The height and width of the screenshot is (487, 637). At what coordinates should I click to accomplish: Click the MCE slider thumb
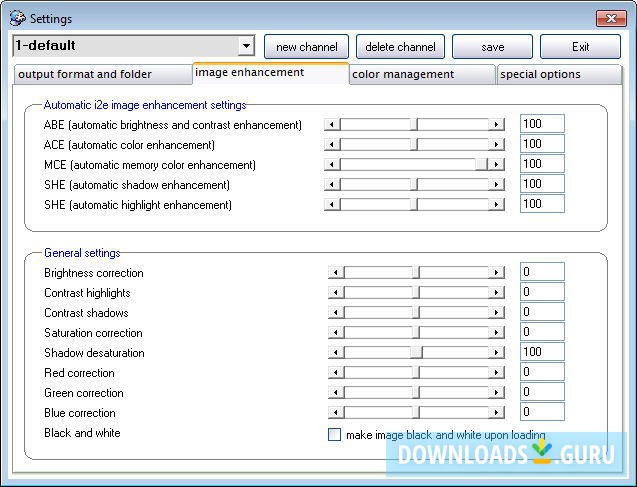[481, 164]
